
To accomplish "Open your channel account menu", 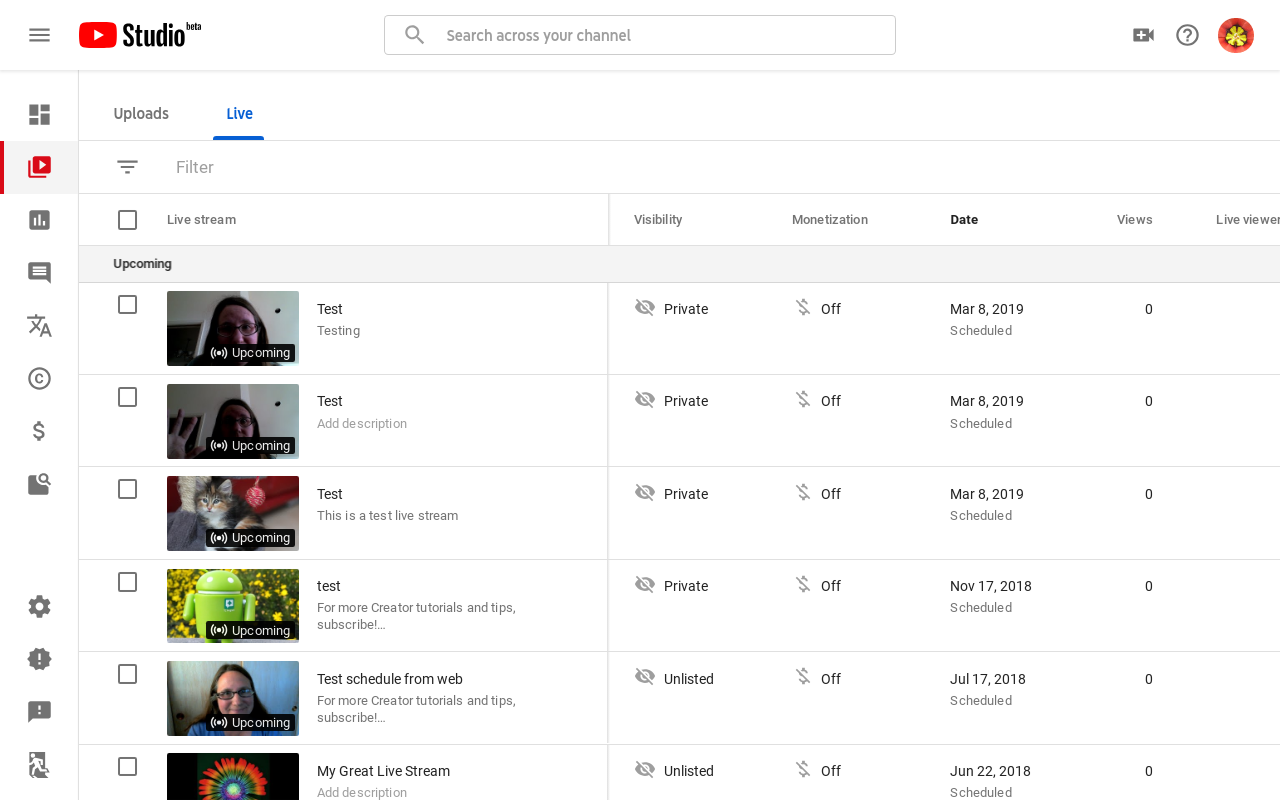I will pyautogui.click(x=1235, y=34).
